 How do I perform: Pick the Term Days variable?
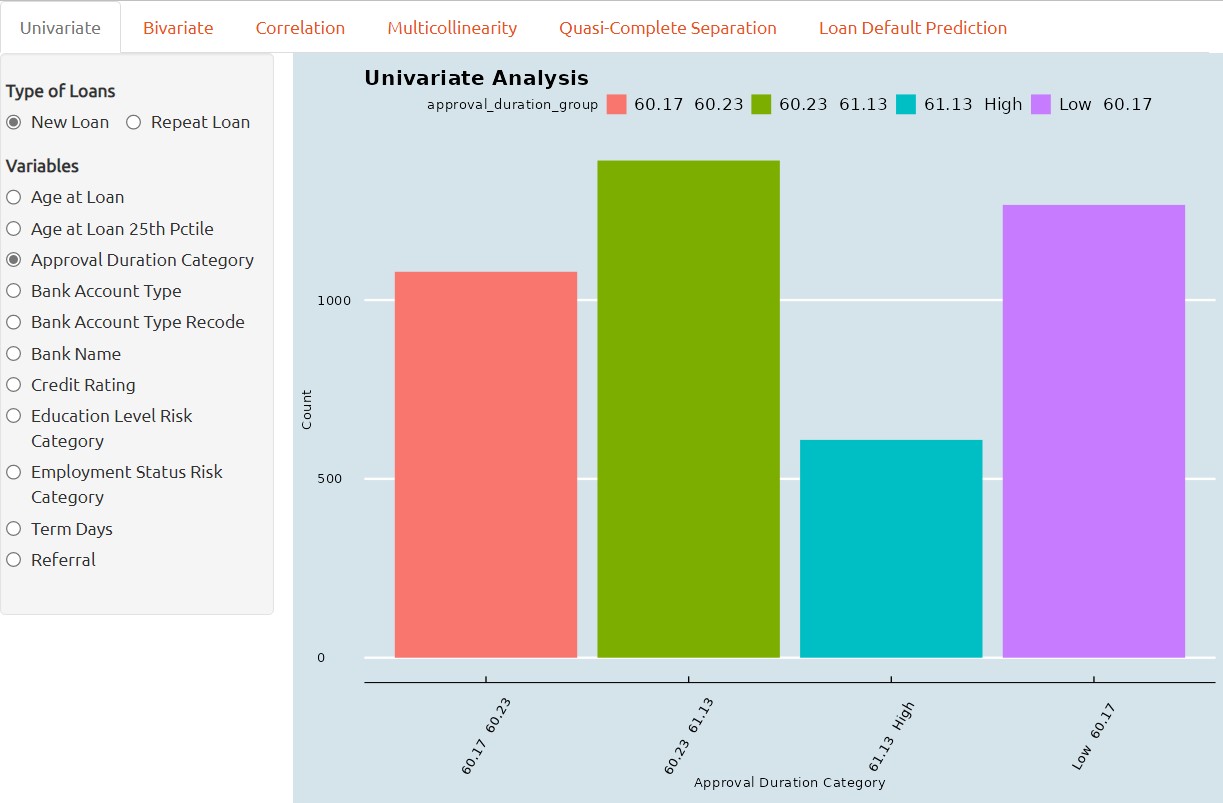14,529
